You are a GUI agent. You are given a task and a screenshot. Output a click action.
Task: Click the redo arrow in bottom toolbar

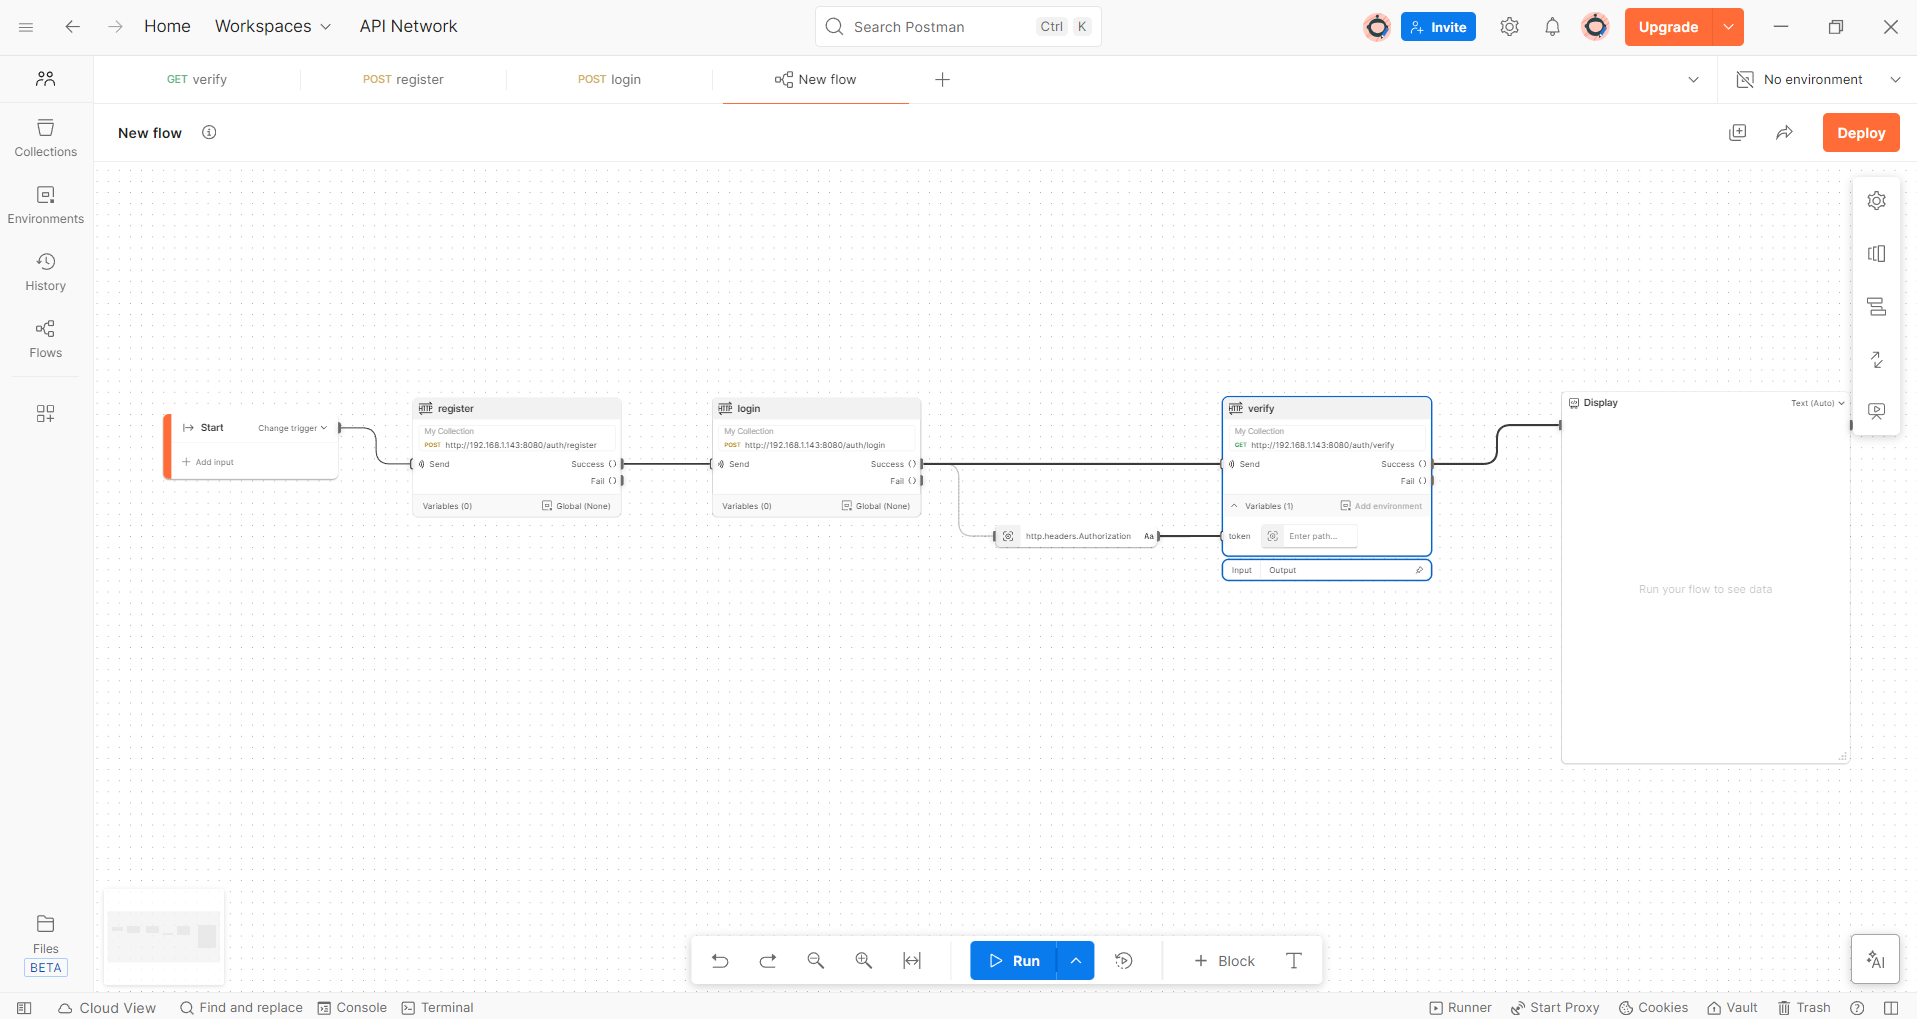pos(768,961)
